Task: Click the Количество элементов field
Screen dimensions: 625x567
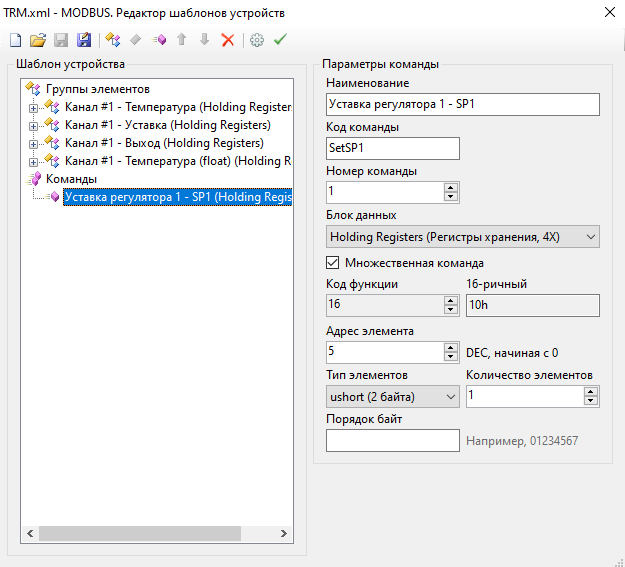Action: pos(525,396)
